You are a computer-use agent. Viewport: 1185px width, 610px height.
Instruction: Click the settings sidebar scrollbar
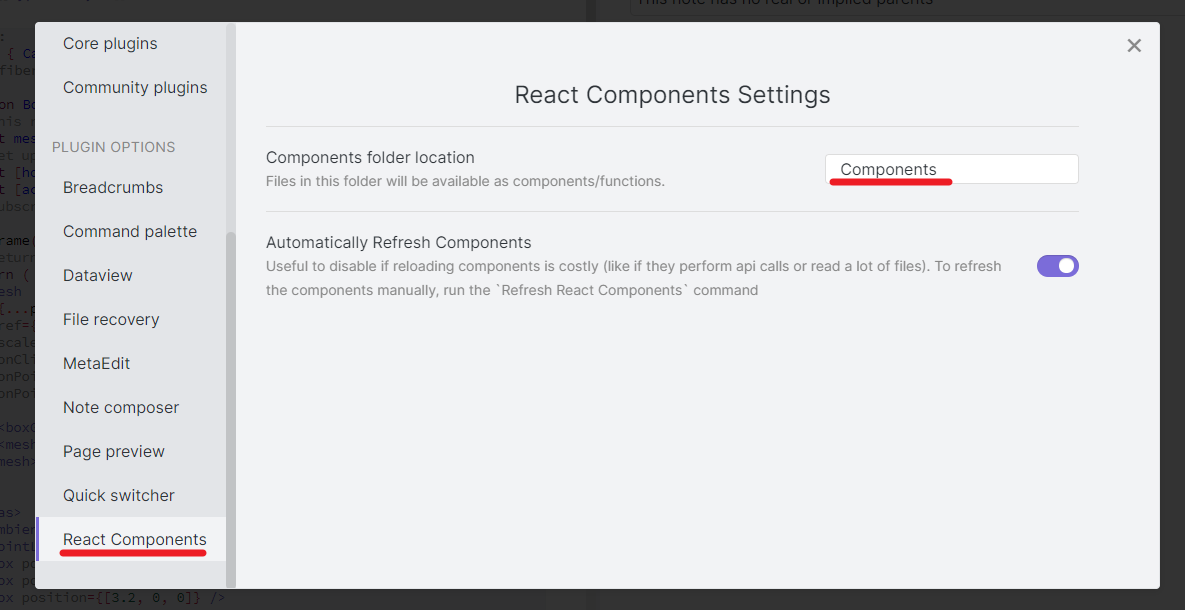(231, 400)
